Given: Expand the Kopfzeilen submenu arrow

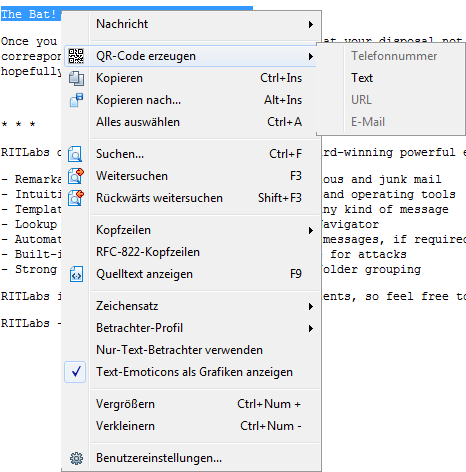Looking at the screenshot, I should click(311, 230).
